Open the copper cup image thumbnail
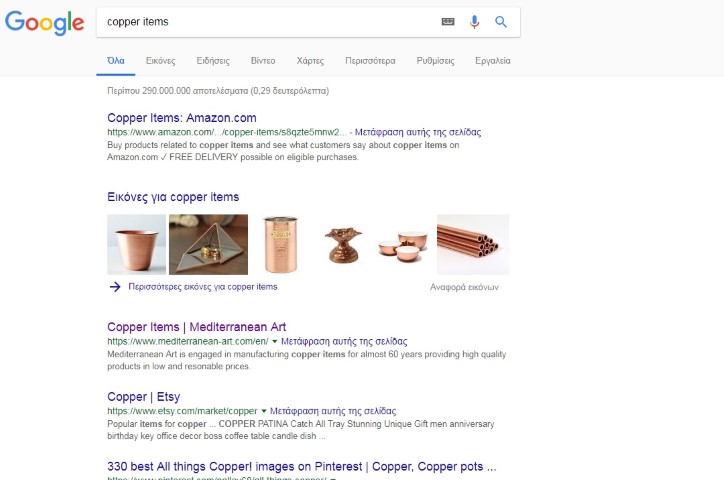Screen dimensions: 724x480 (x=136, y=245)
